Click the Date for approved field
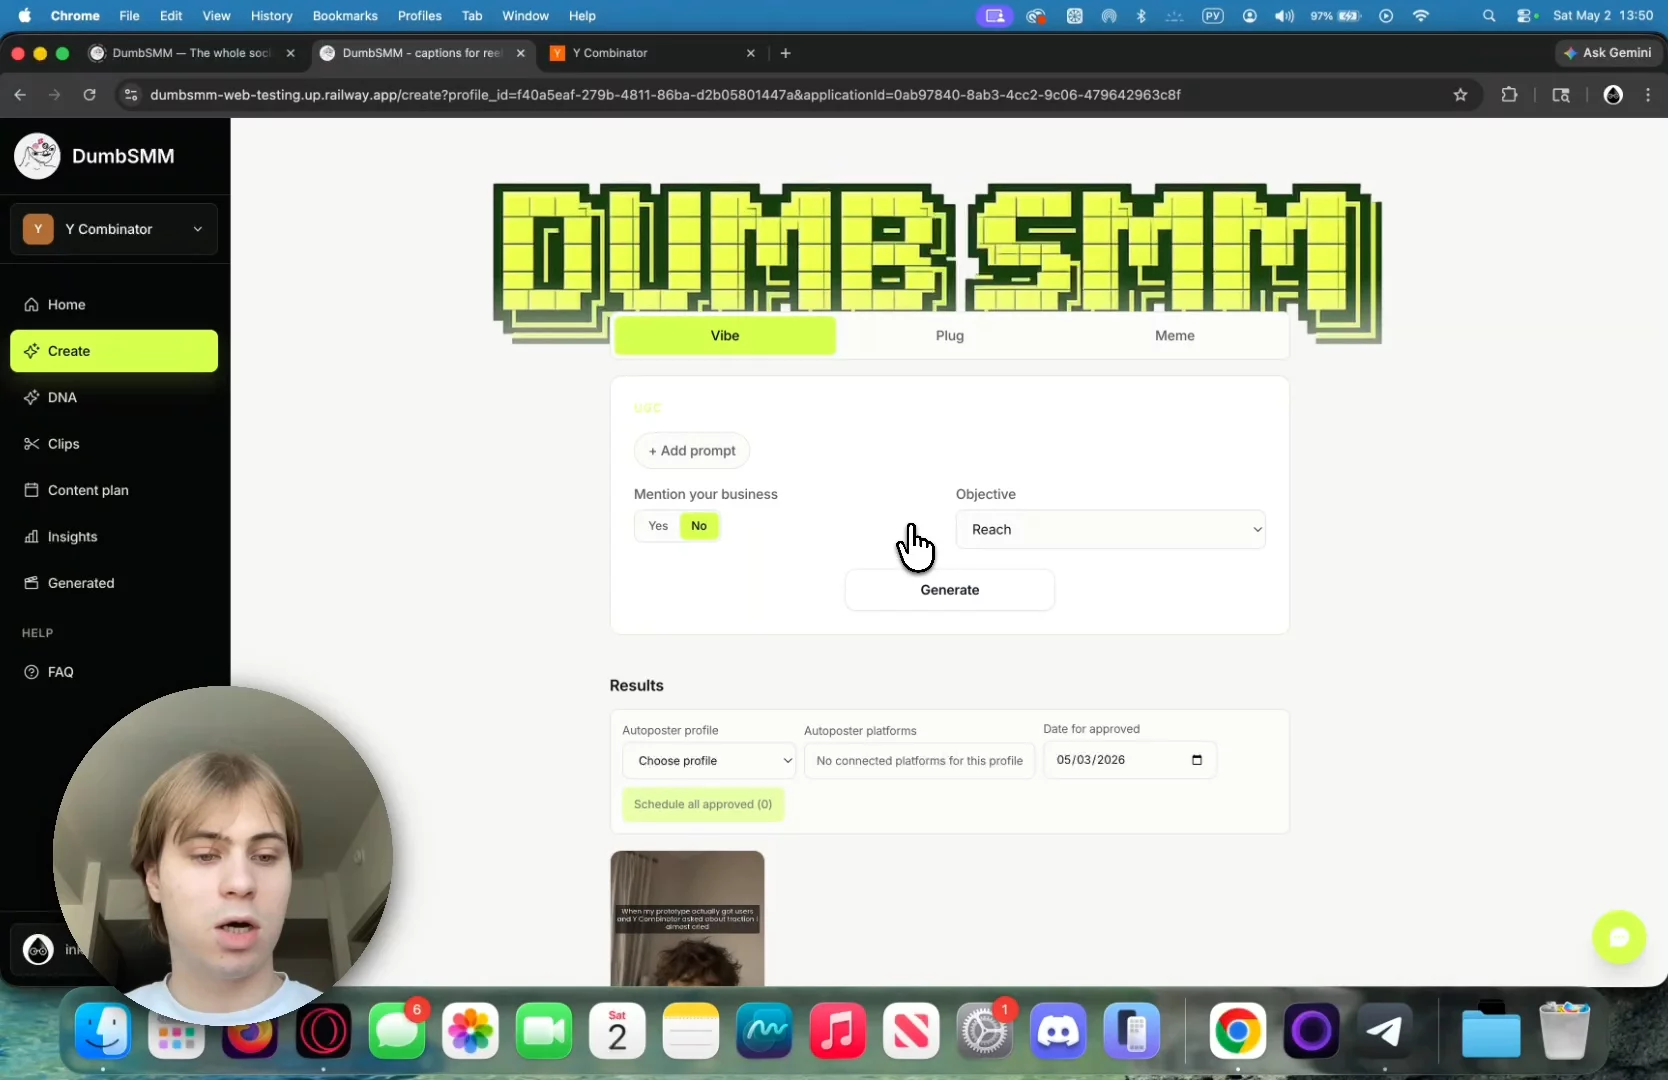This screenshot has width=1668, height=1080. [x=1130, y=760]
